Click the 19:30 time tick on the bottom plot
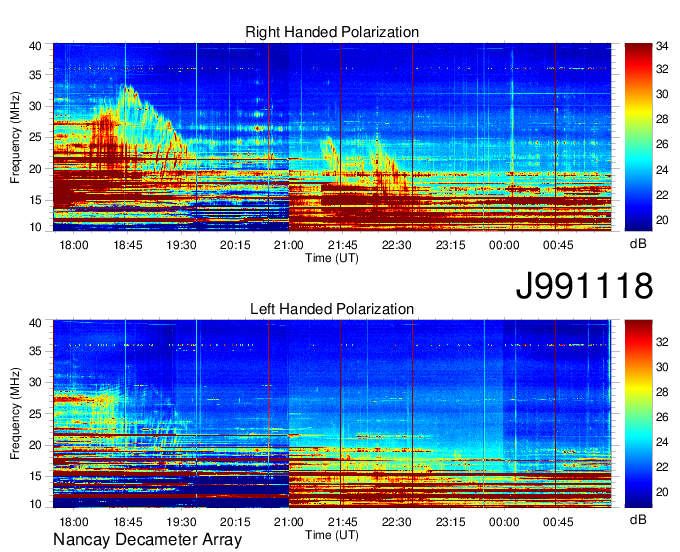Image resolution: width=680 pixels, height=552 pixels. (181, 522)
